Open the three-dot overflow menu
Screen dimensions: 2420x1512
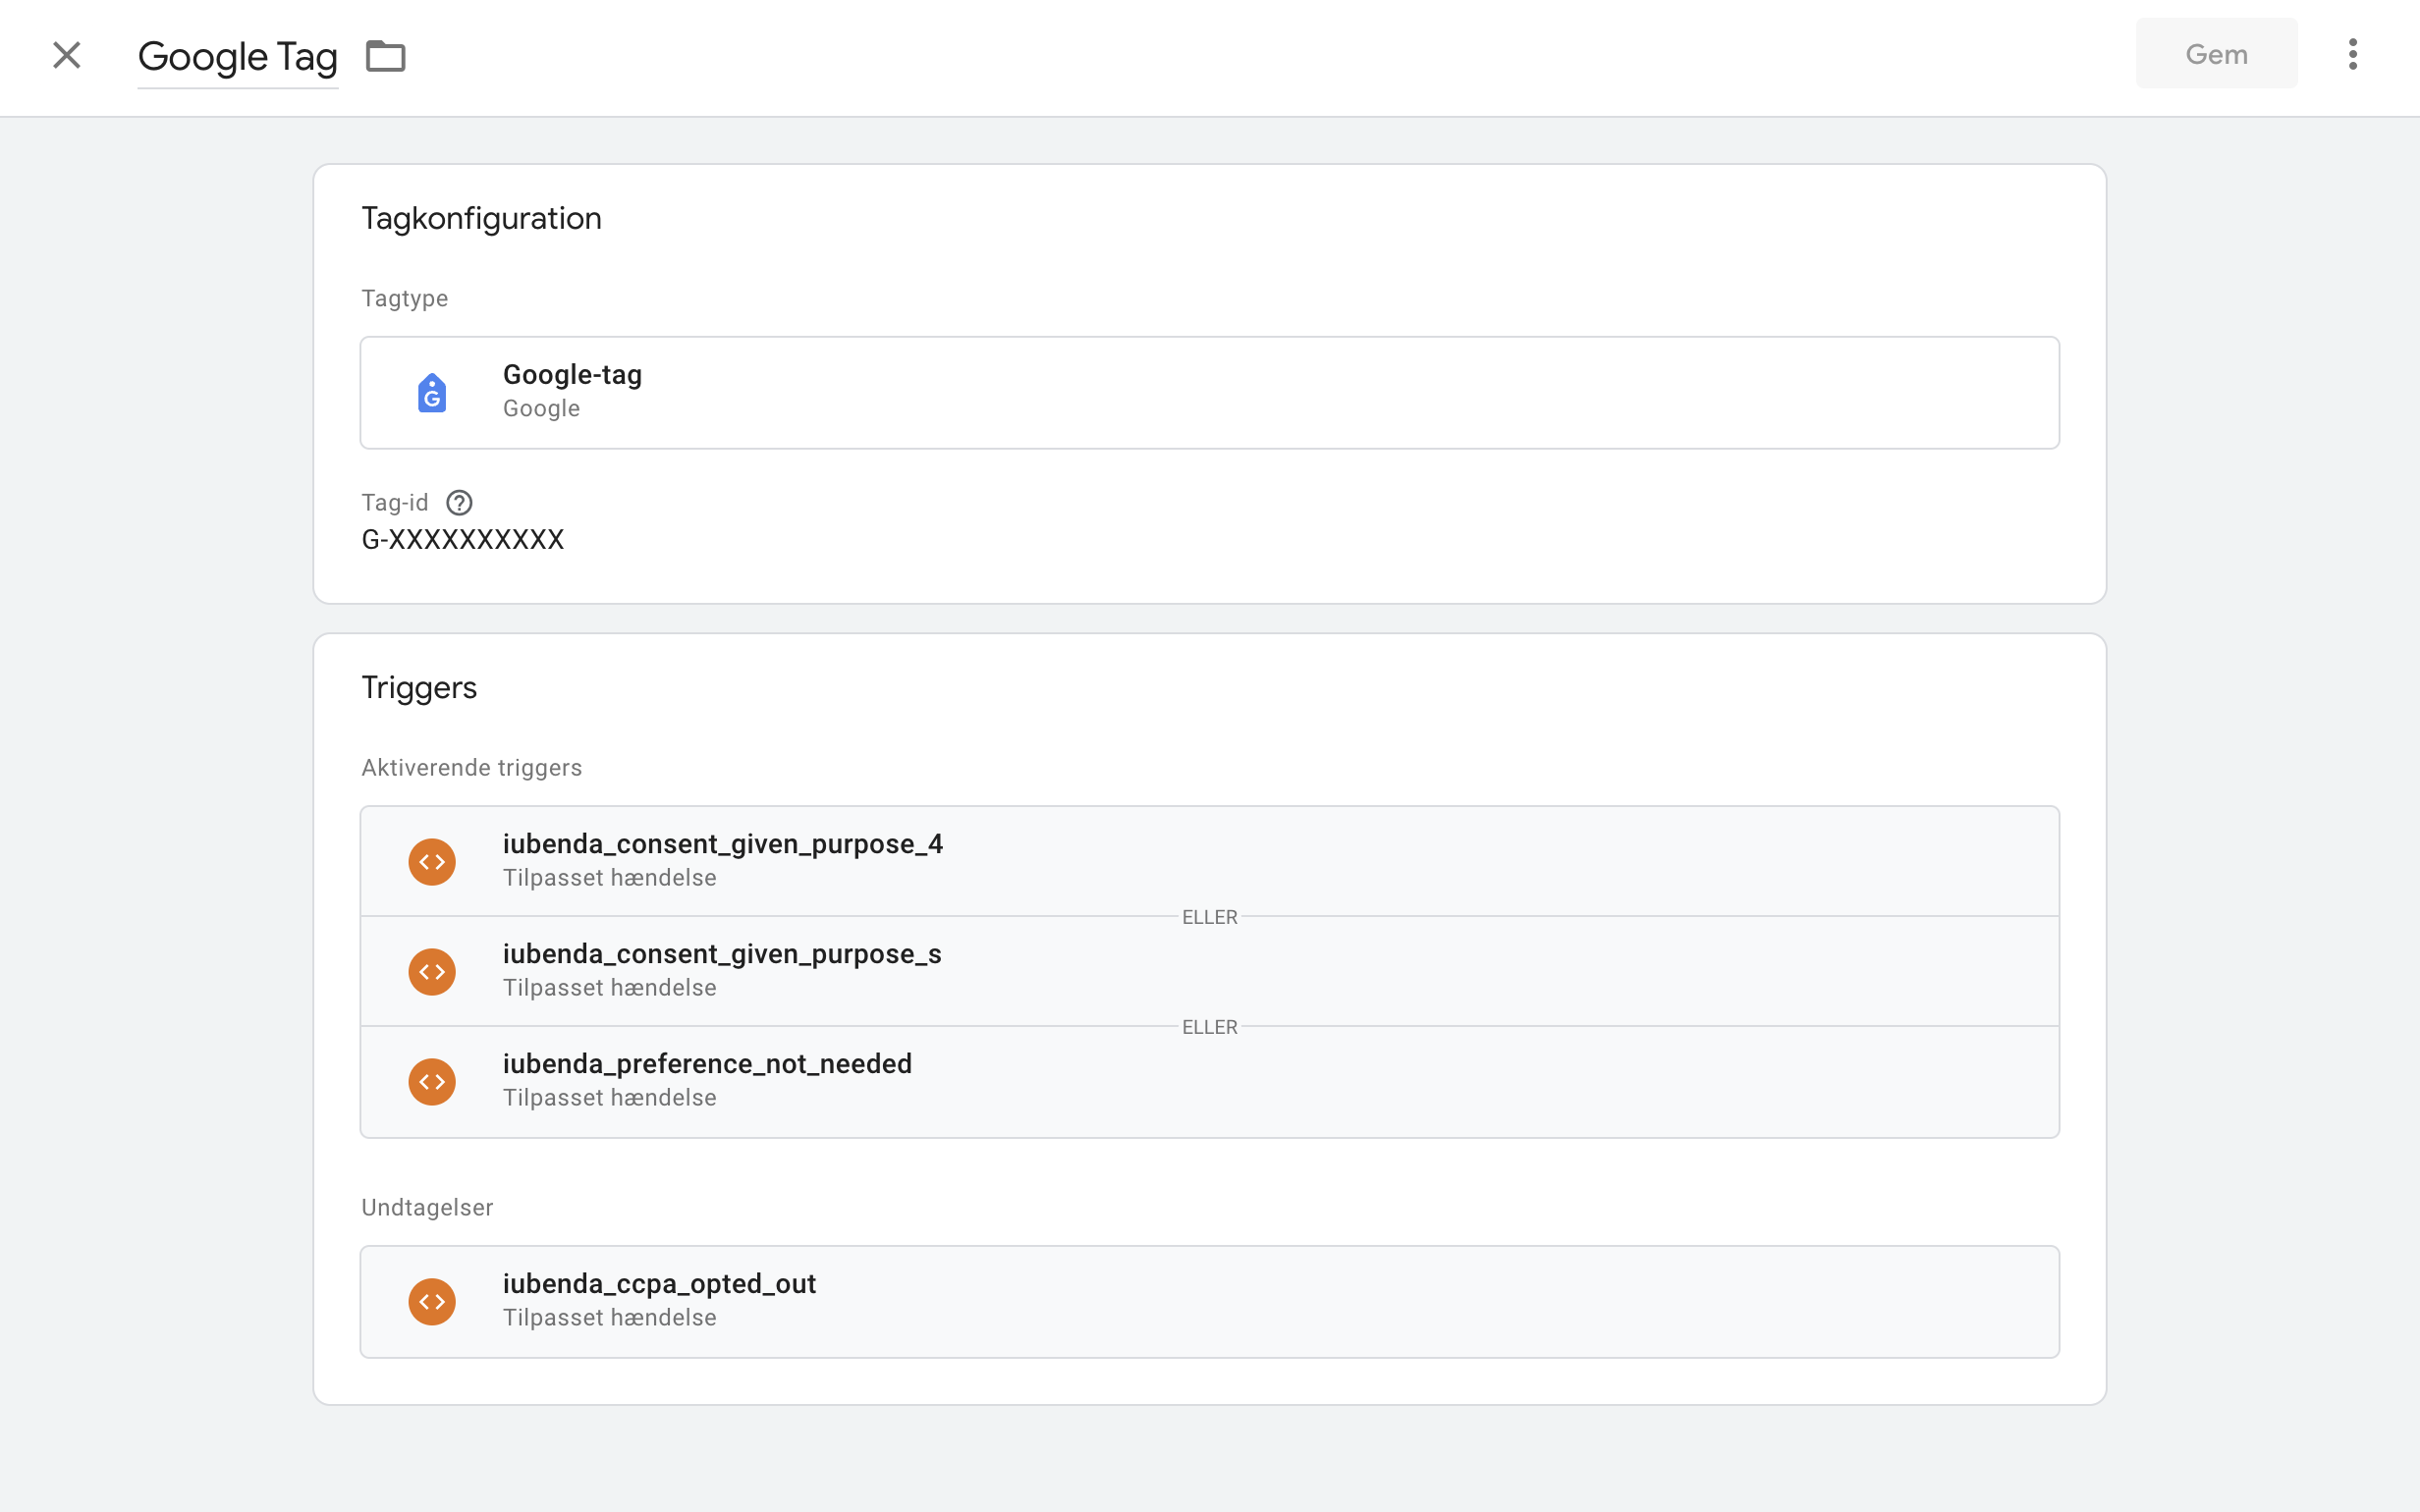tap(2354, 53)
